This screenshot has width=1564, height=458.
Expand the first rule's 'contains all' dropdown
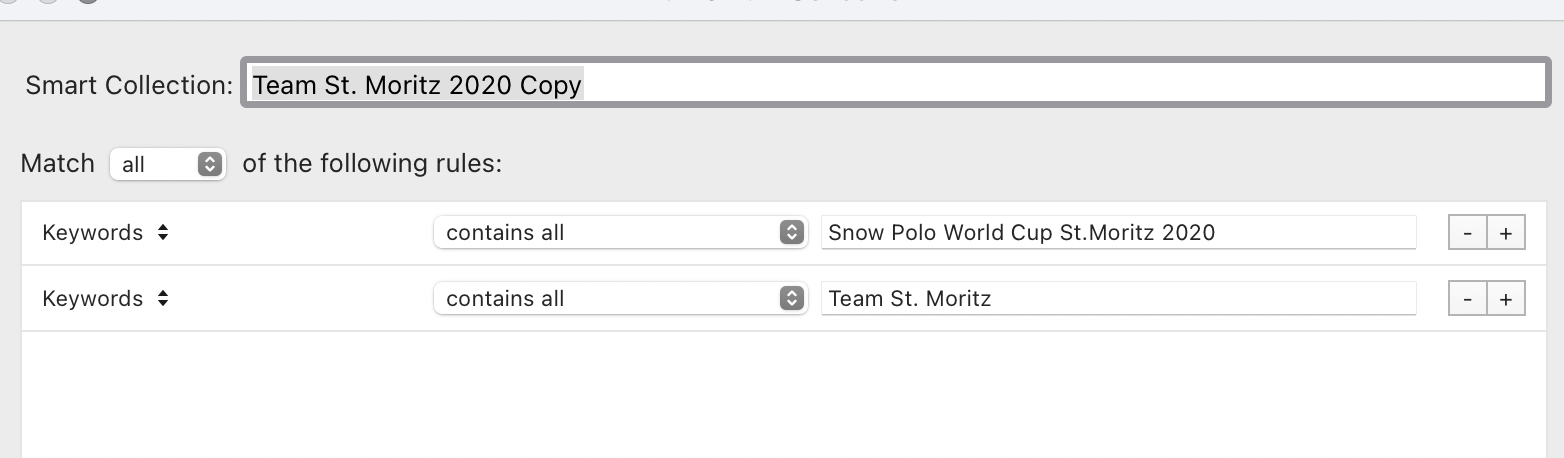coord(620,233)
